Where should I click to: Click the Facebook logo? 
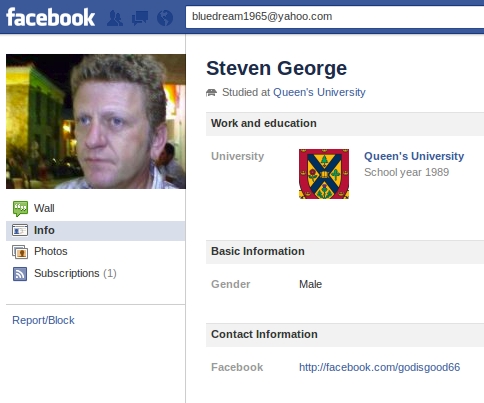pyautogui.click(x=51, y=17)
